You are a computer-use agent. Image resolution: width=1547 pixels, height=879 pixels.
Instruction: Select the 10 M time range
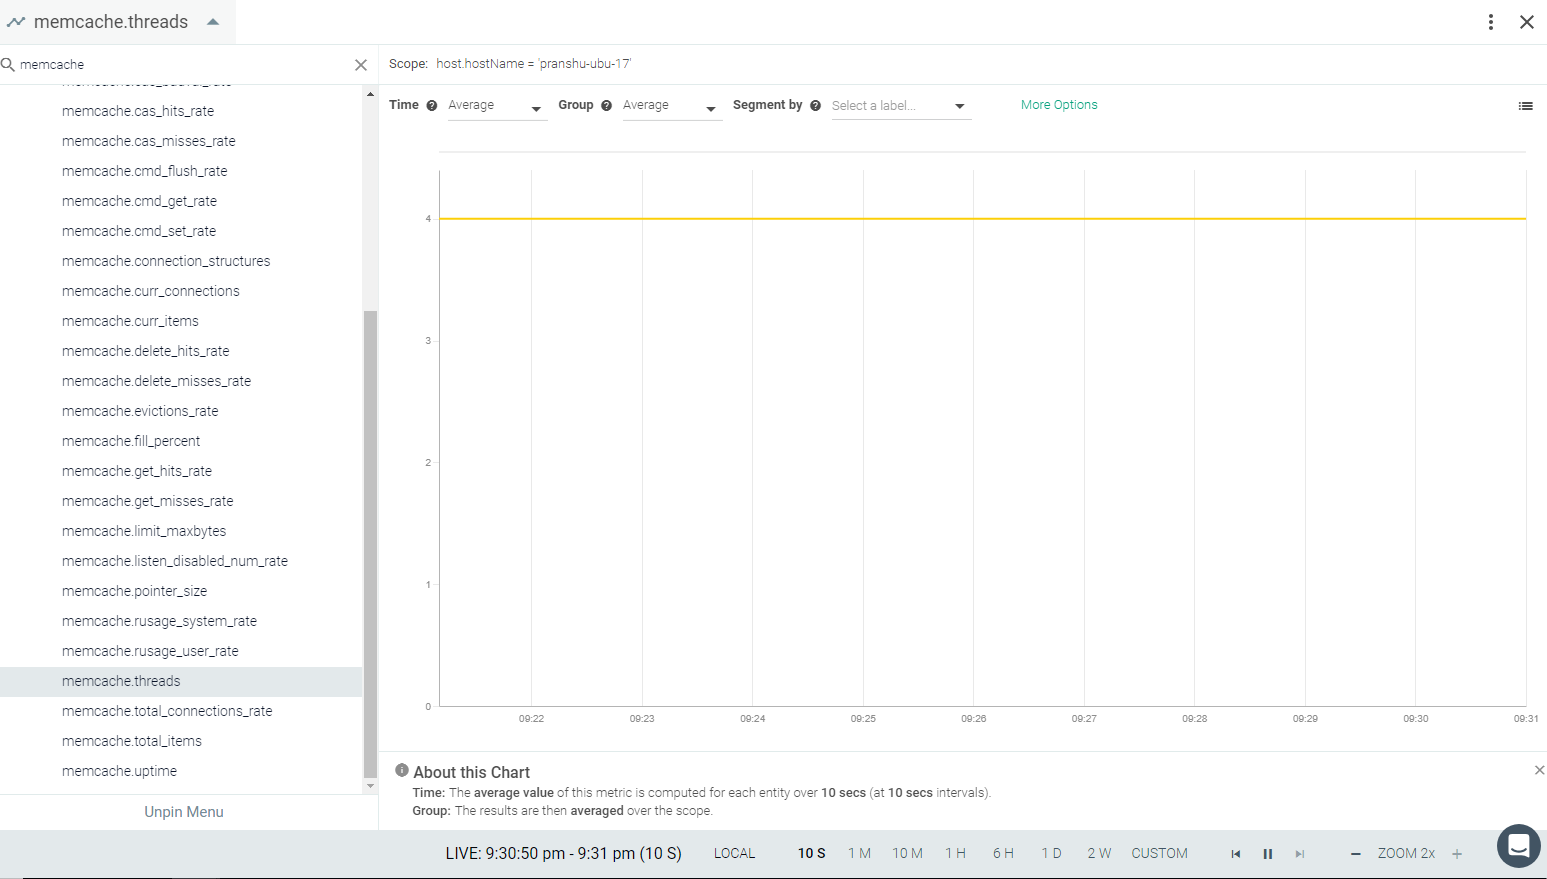tap(908, 854)
